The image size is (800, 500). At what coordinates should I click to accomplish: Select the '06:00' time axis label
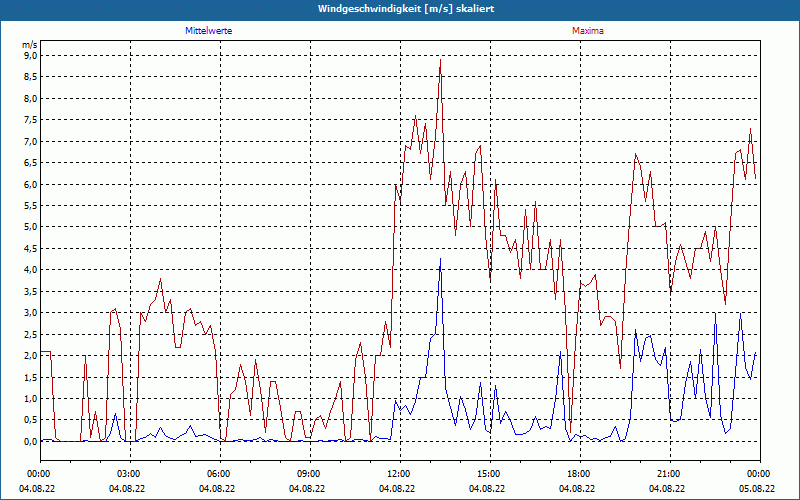click(217, 474)
